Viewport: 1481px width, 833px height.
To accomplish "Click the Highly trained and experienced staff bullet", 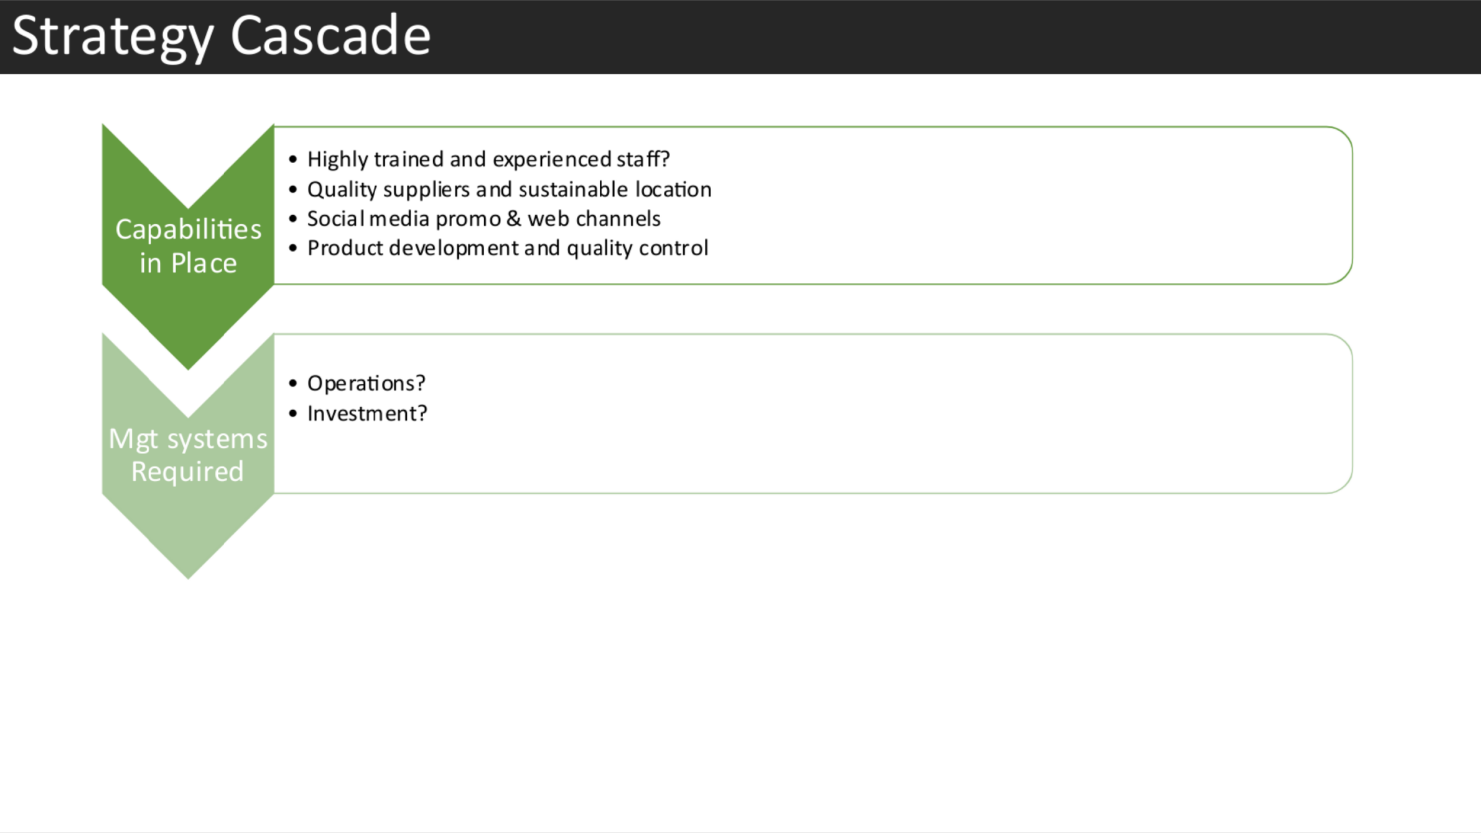I will pyautogui.click(x=488, y=160).
